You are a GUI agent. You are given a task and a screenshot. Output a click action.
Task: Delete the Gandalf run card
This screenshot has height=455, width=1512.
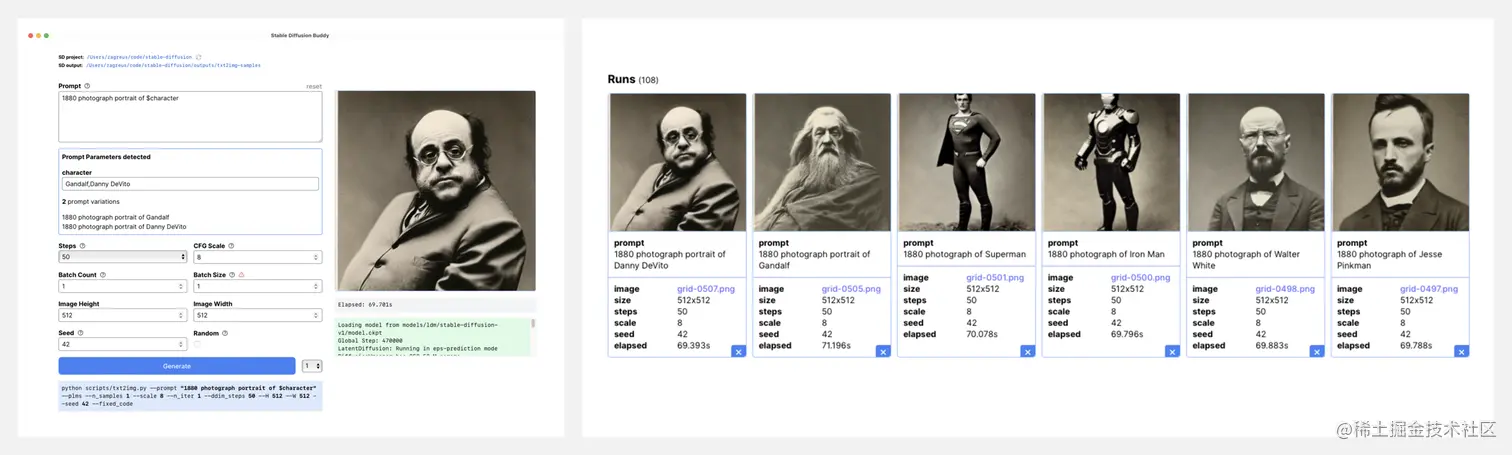[x=883, y=351]
